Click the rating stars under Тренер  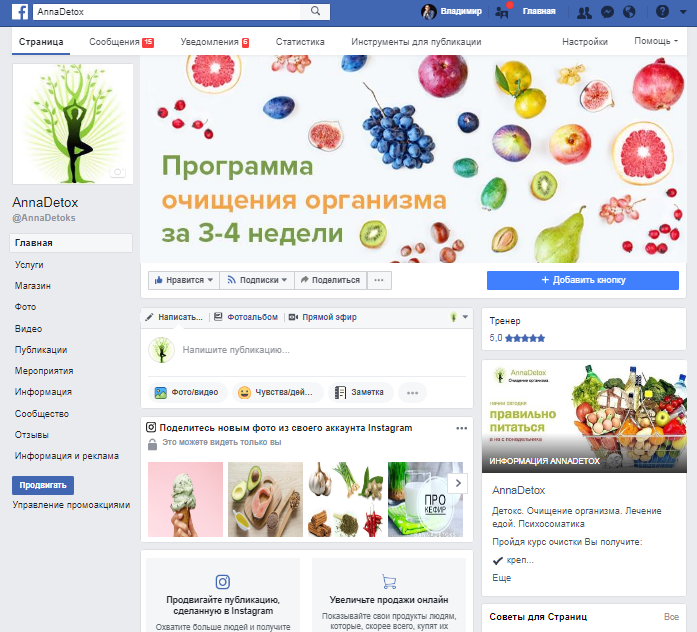point(525,338)
